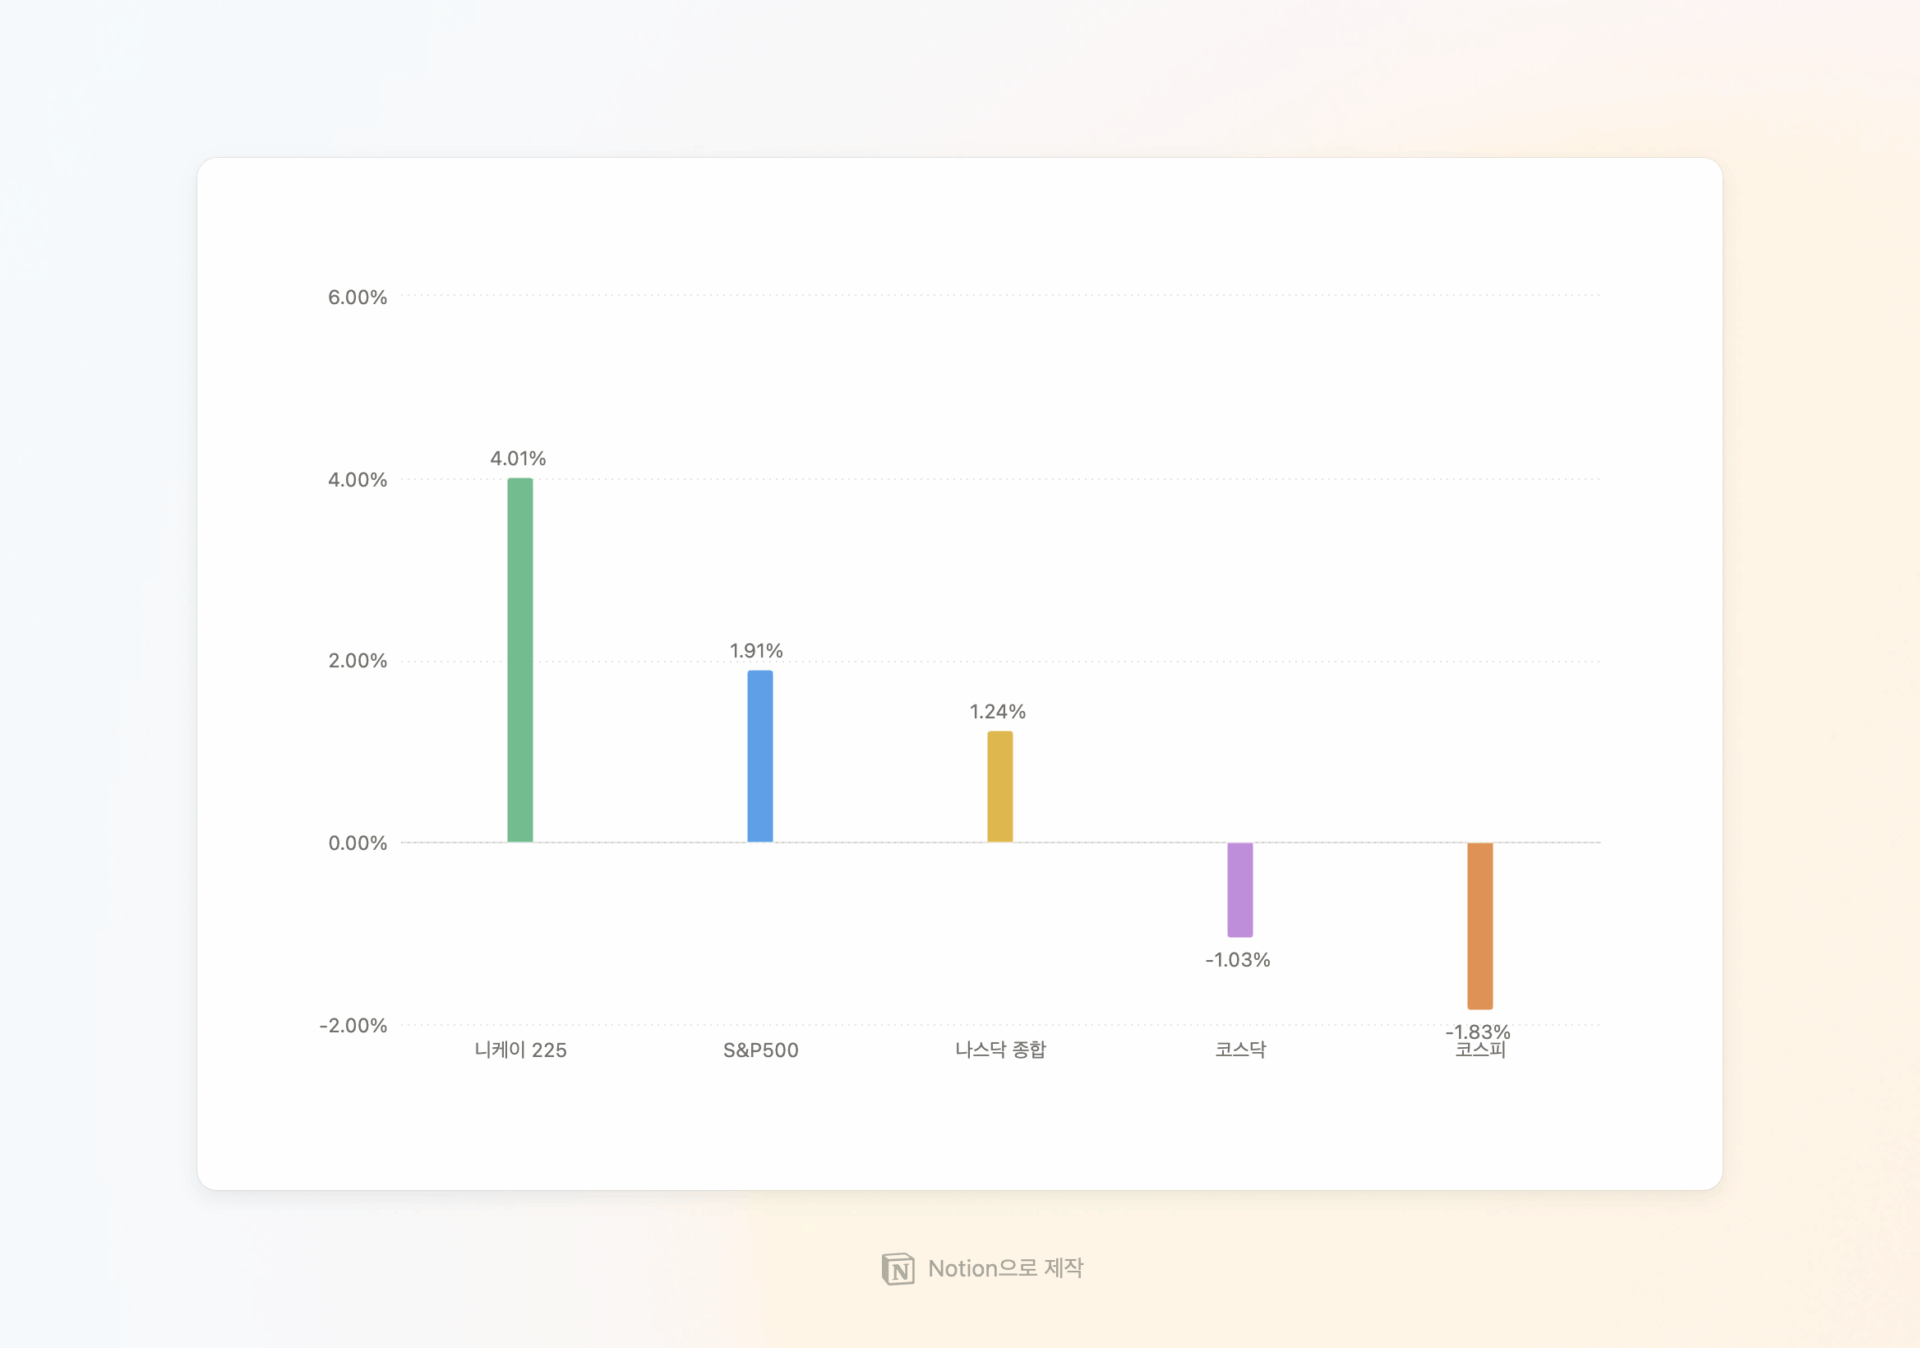Select the purple 코스닥 bar
The width and height of the screenshot is (1920, 1348).
pos(1240,890)
